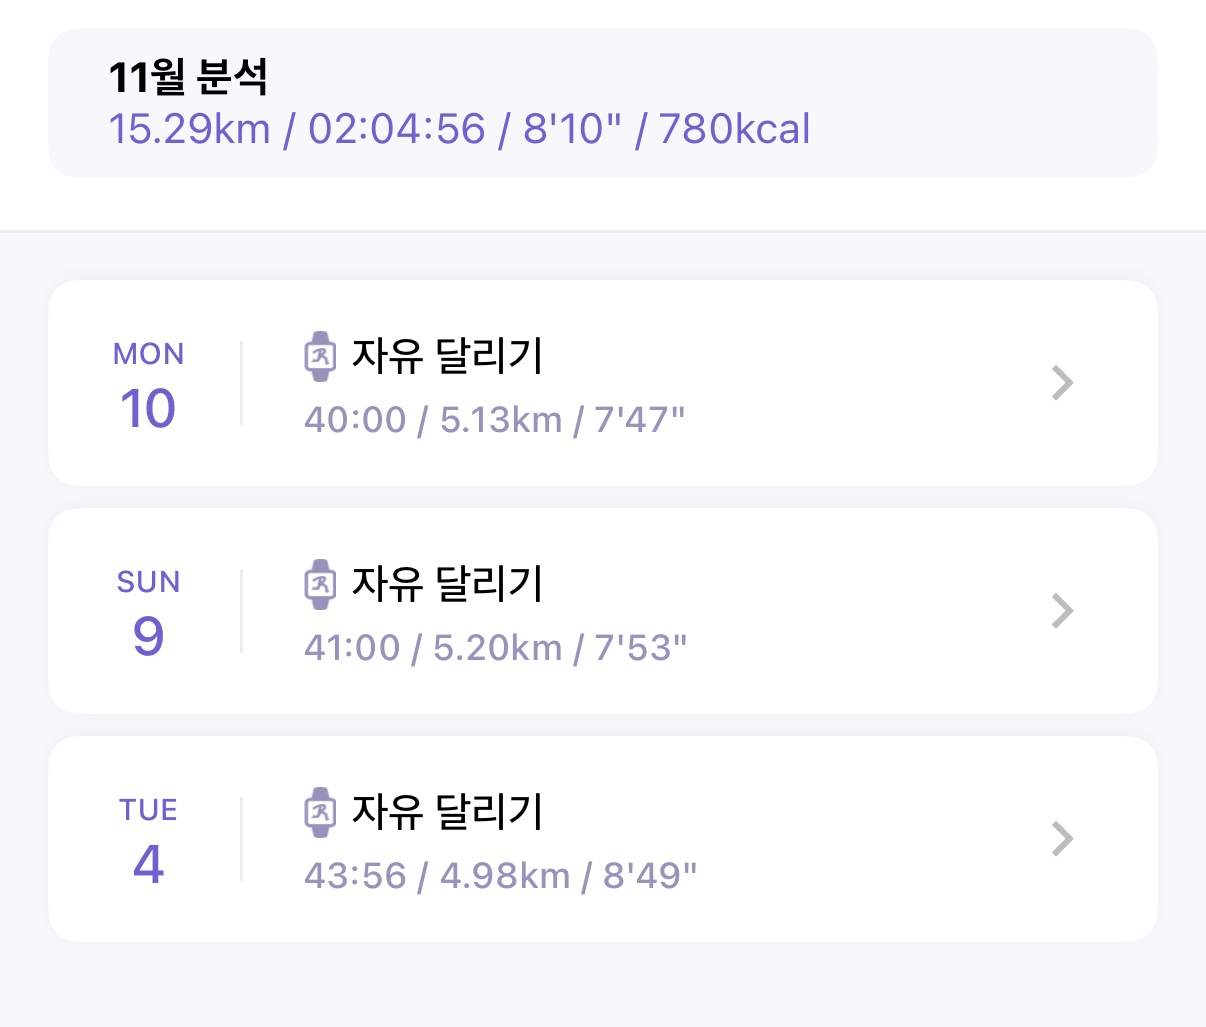Tap the watch icon on Monday's run
This screenshot has width=1206, height=1027.
tap(320, 356)
